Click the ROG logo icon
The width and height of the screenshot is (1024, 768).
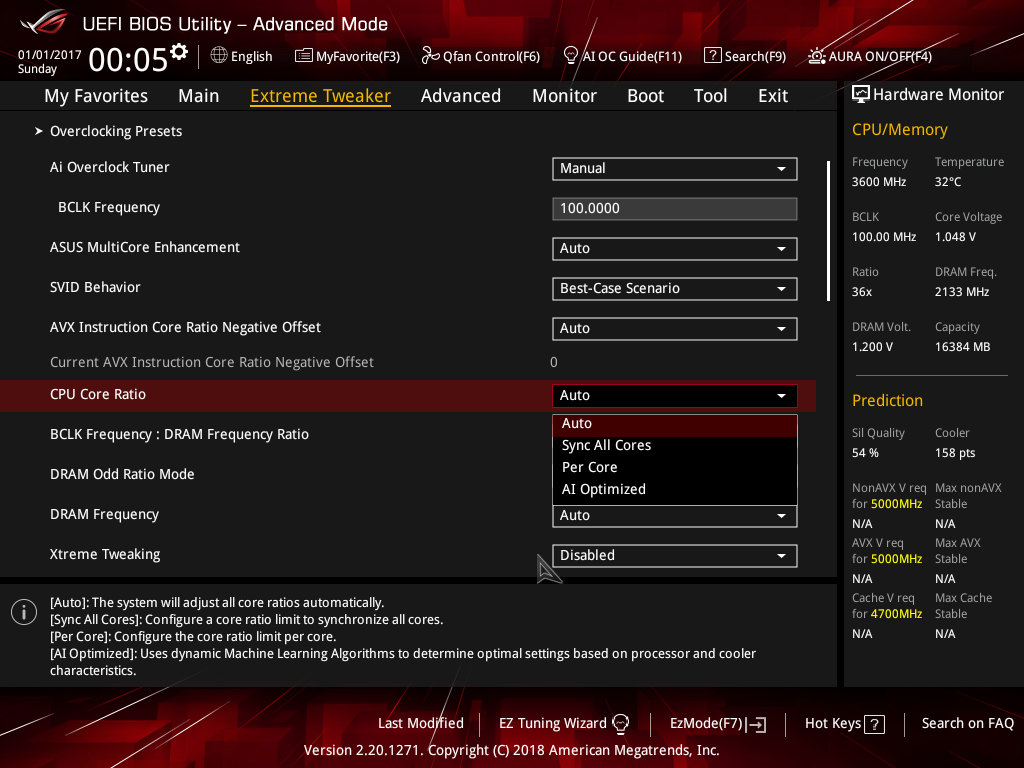44,22
